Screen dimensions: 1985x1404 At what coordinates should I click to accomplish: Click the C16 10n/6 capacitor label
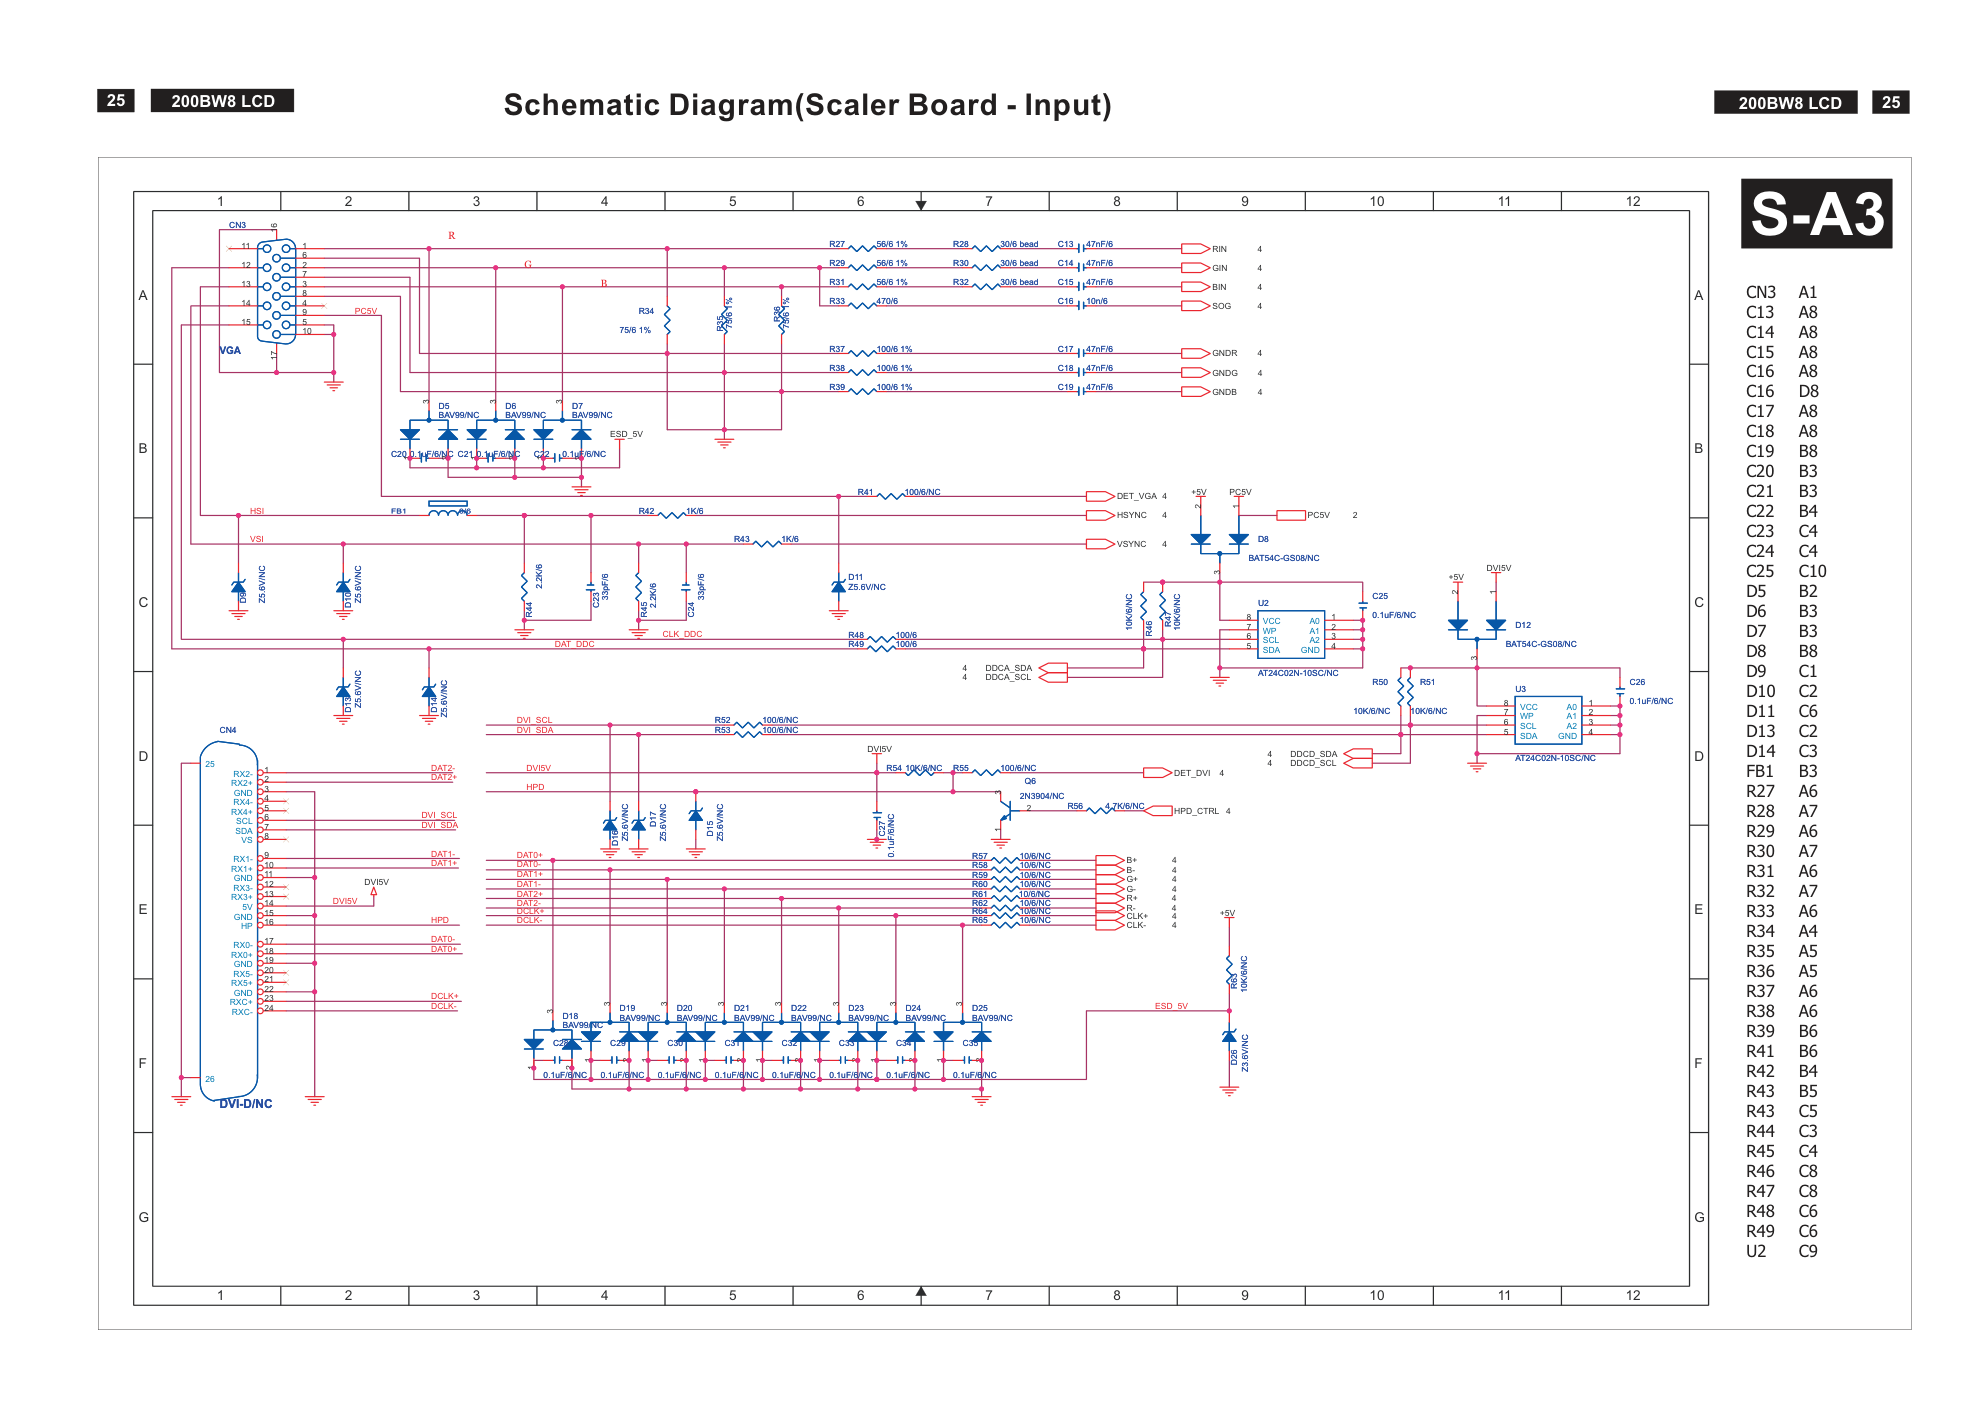pos(1082,301)
